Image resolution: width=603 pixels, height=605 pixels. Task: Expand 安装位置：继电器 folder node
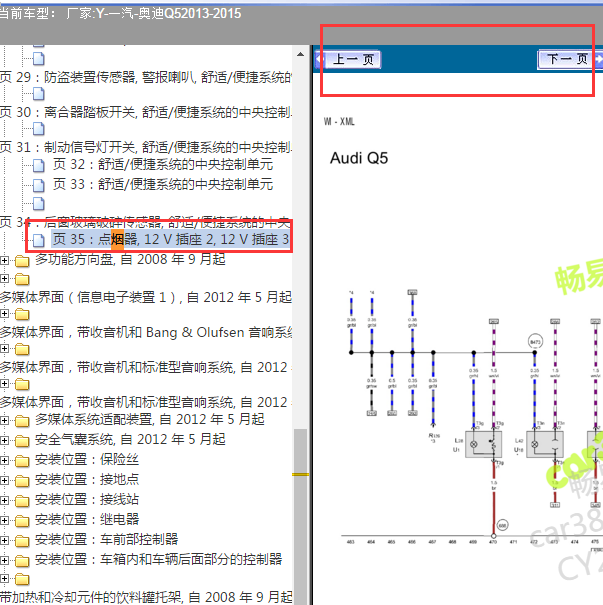pyautogui.click(x=4, y=521)
